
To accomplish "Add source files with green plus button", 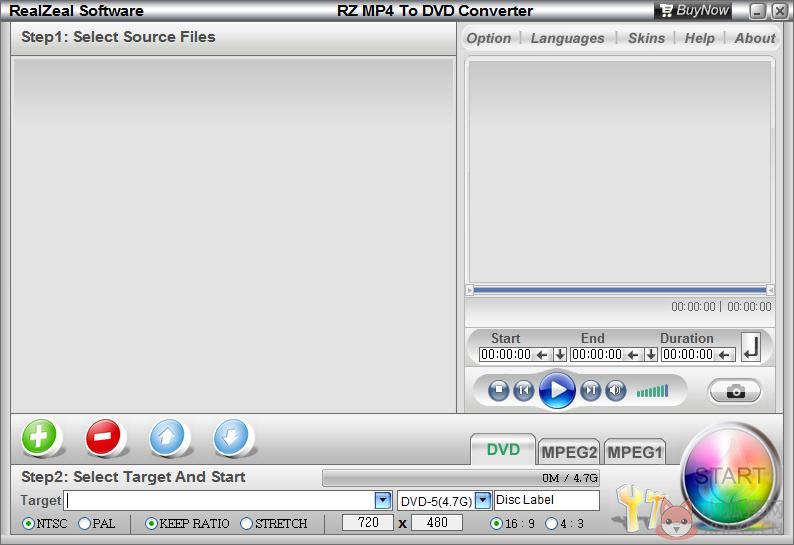I will 39,437.
